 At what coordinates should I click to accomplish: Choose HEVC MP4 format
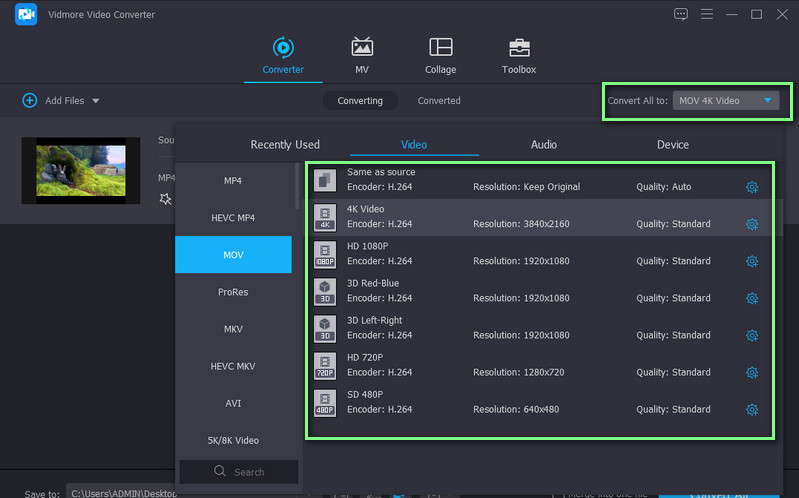[x=233, y=218]
